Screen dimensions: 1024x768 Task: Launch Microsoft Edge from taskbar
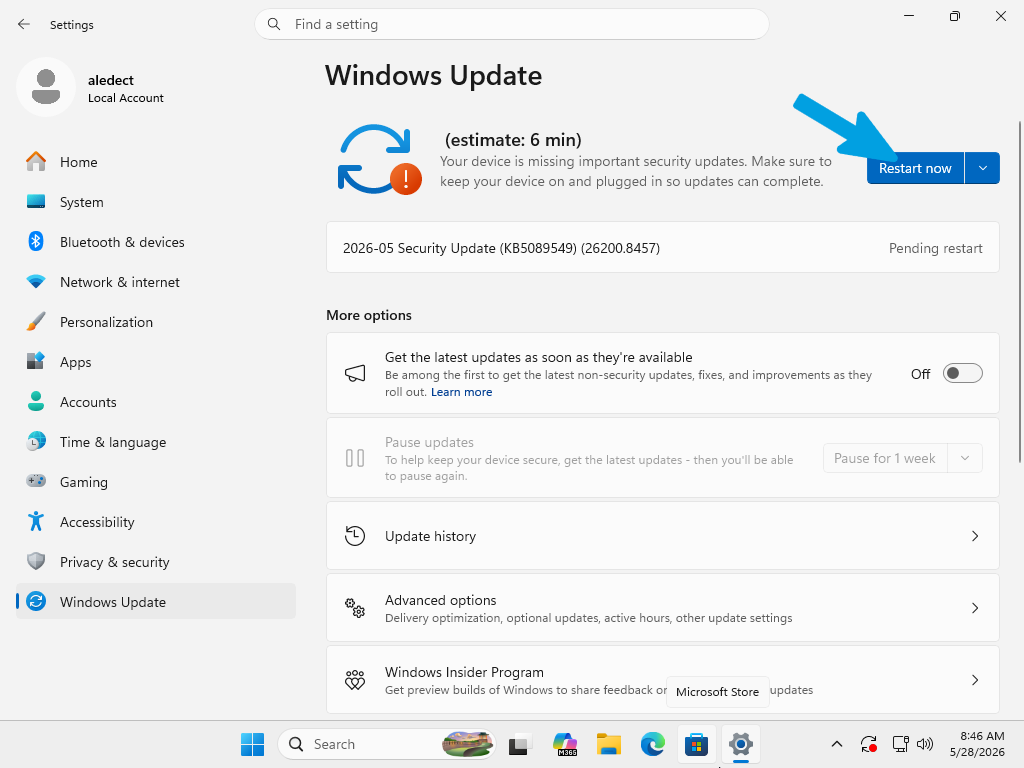[x=652, y=744]
